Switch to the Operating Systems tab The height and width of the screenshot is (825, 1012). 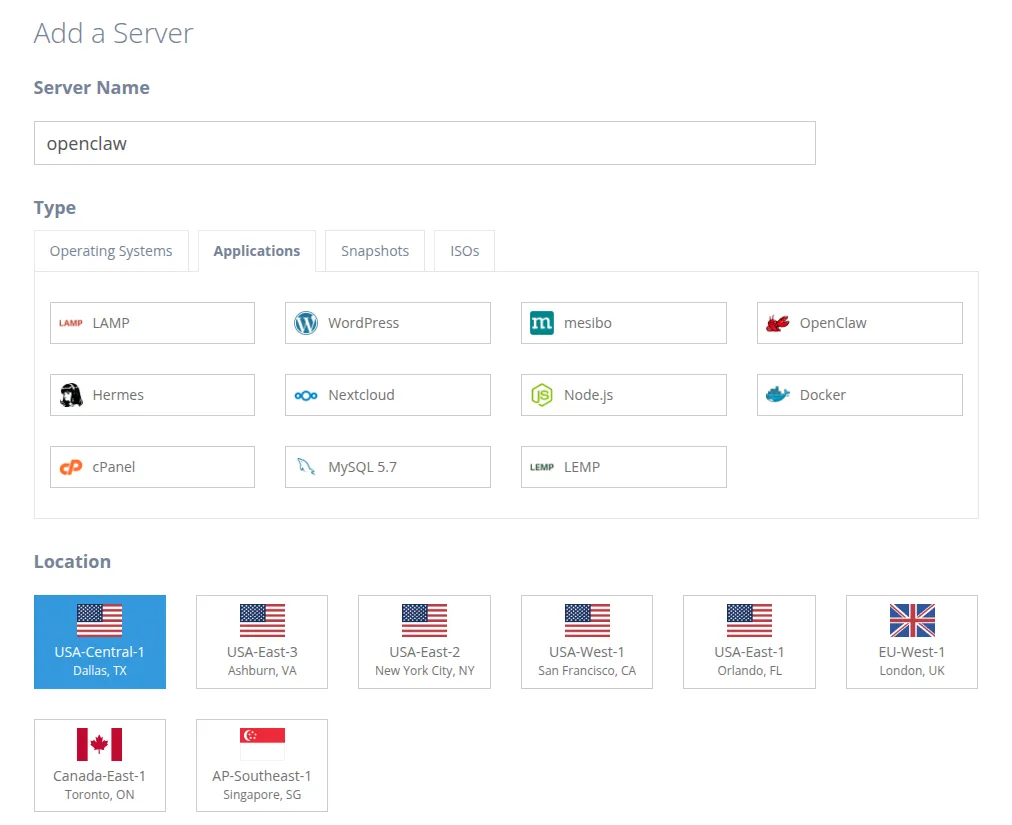coord(111,250)
